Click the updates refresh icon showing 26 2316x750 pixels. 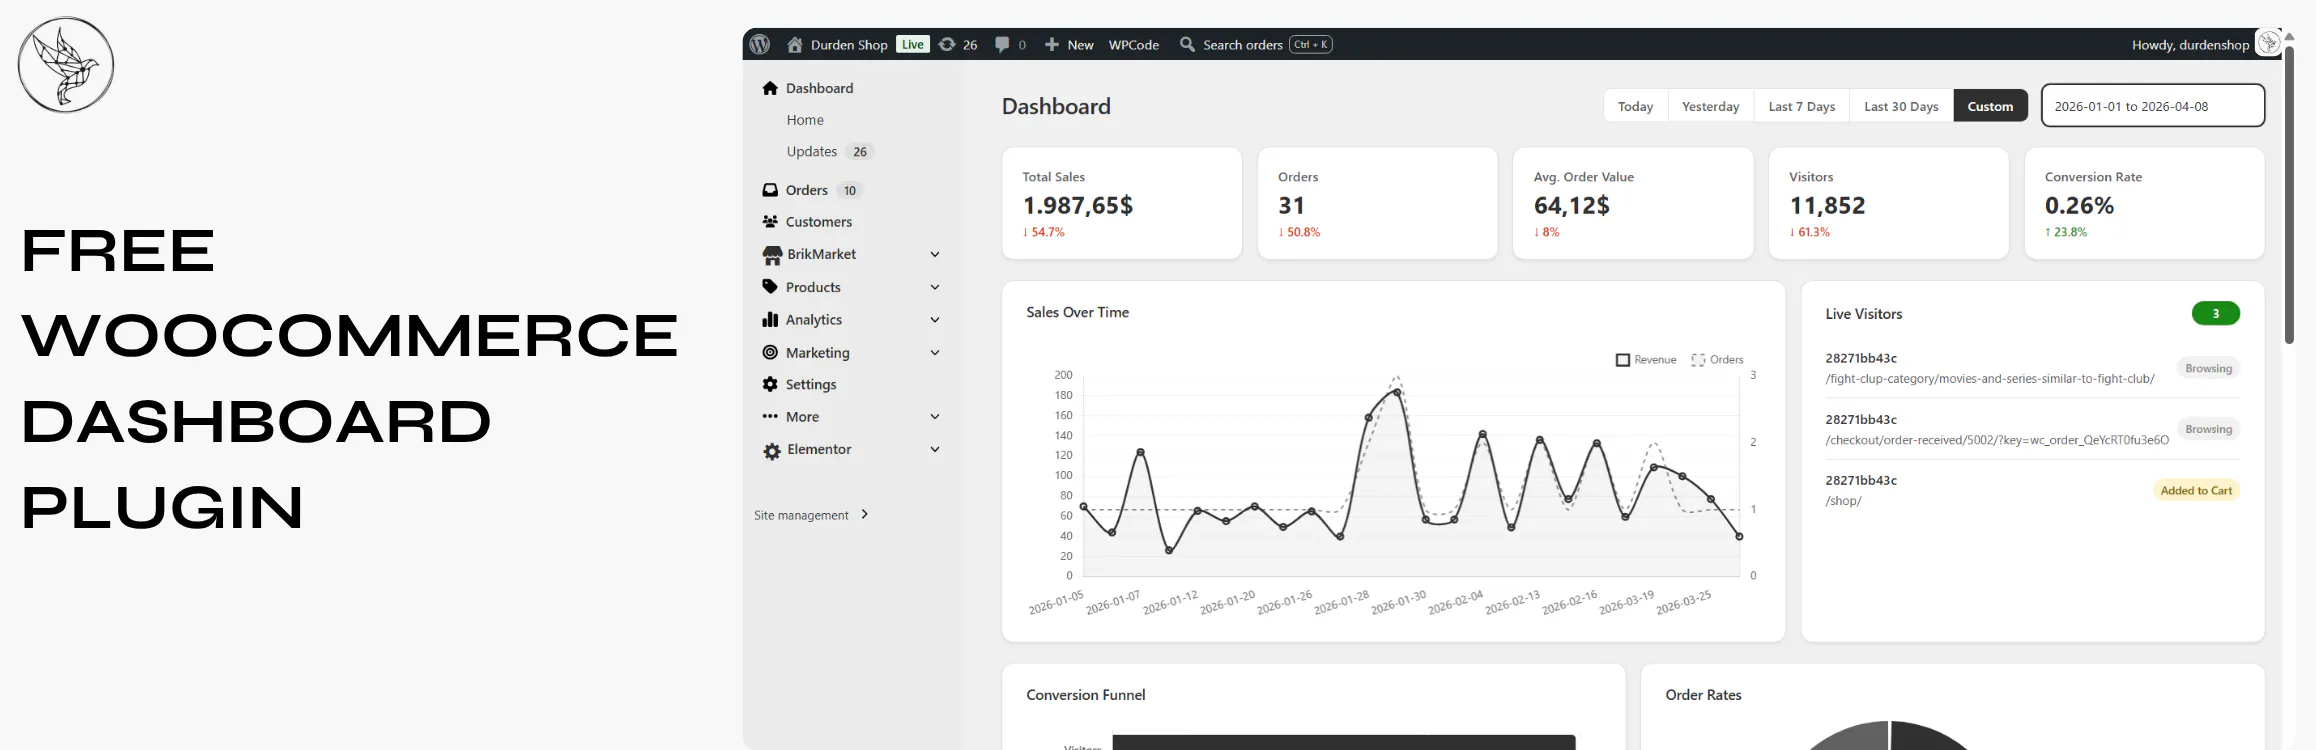[947, 44]
